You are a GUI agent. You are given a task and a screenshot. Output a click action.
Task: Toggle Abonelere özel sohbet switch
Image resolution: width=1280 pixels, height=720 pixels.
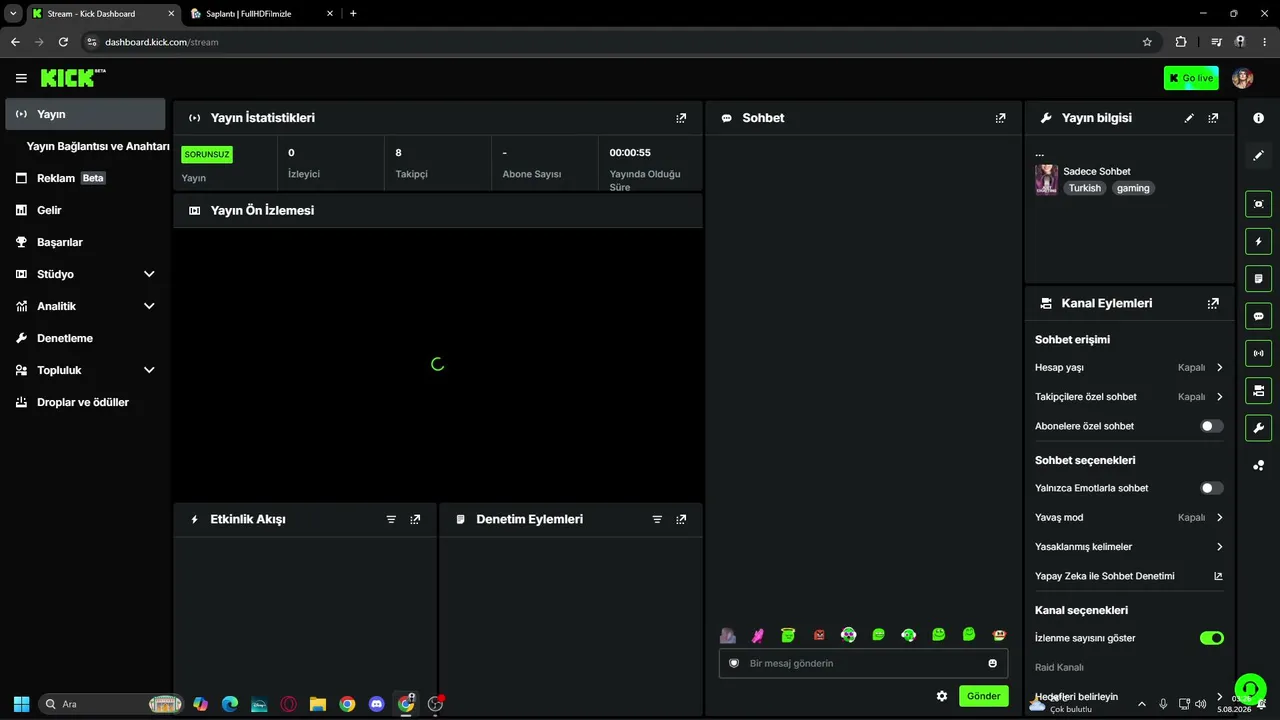(x=1211, y=426)
